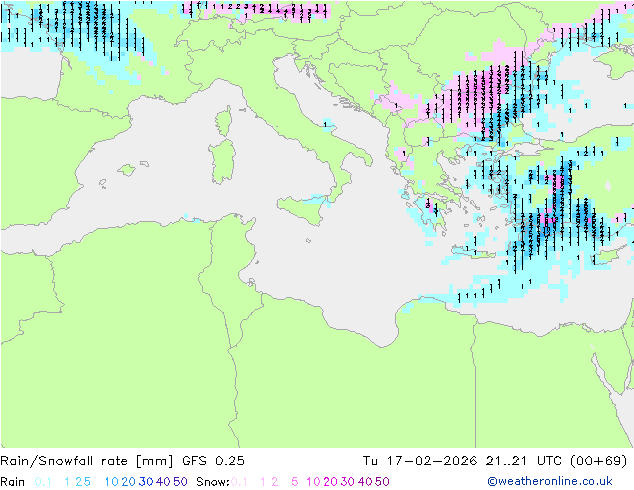
Task: Click the island of Cyprus on the map
Action: [608, 255]
